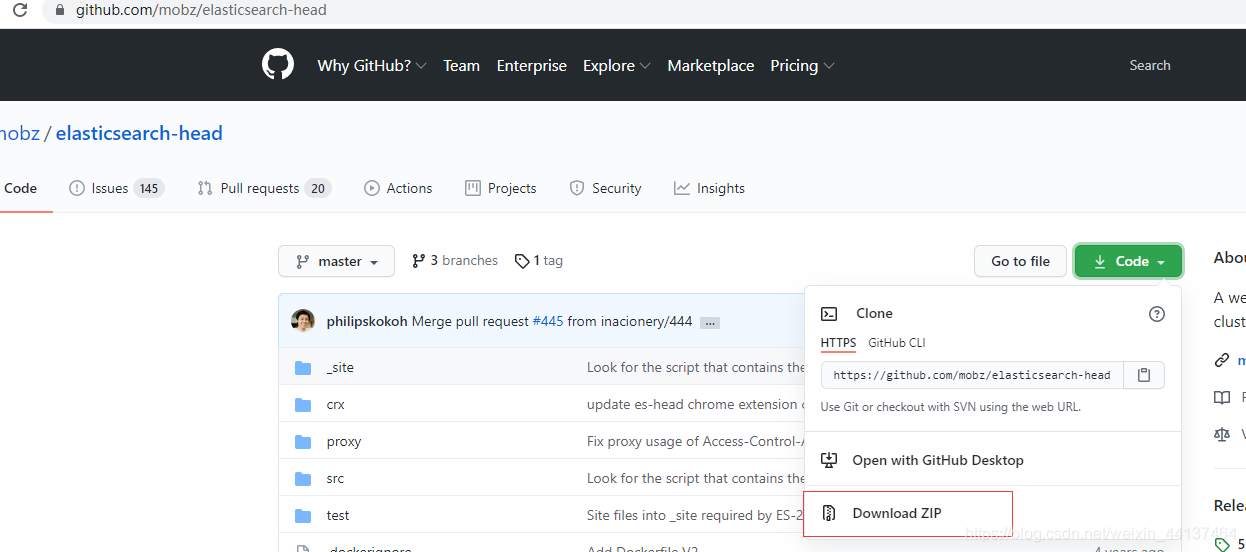Select the GitHub CLI clone tab

click(x=897, y=343)
